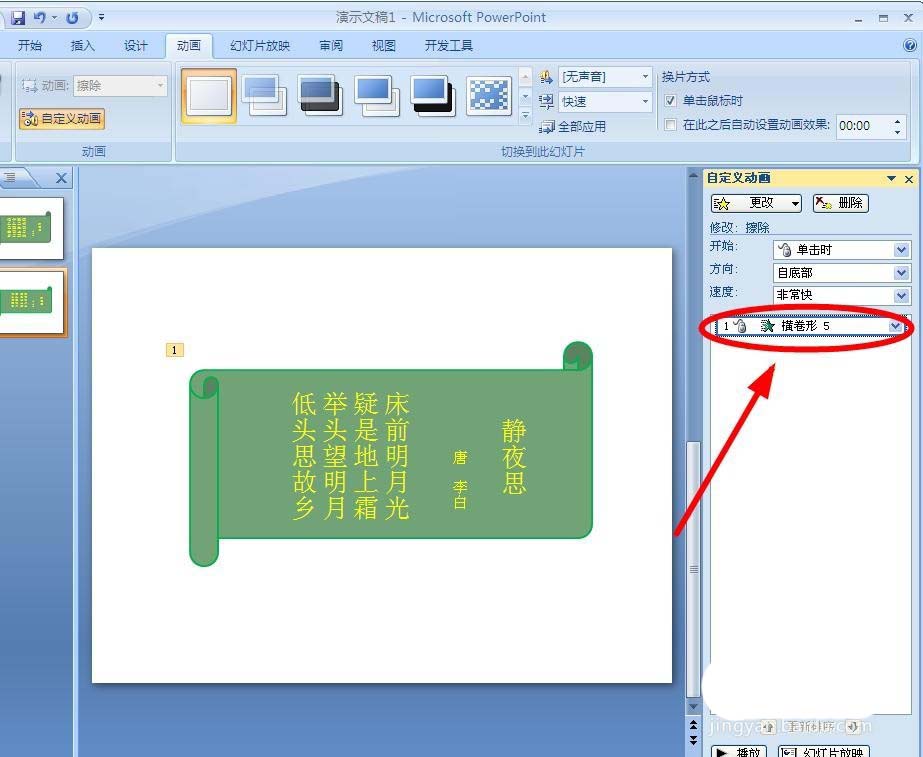Open the 插入 ribbon tab
Image resolution: width=923 pixels, height=757 pixels.
pos(82,45)
